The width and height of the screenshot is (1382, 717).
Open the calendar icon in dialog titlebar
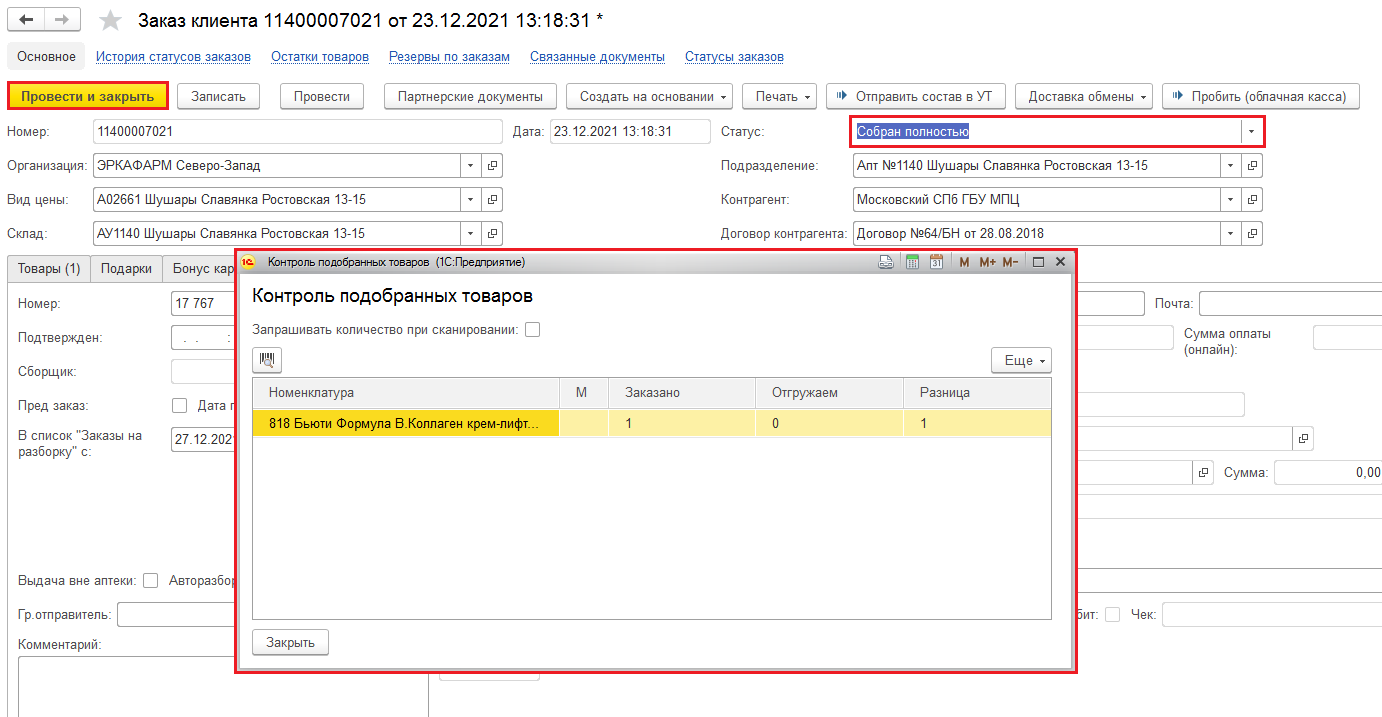[936, 262]
